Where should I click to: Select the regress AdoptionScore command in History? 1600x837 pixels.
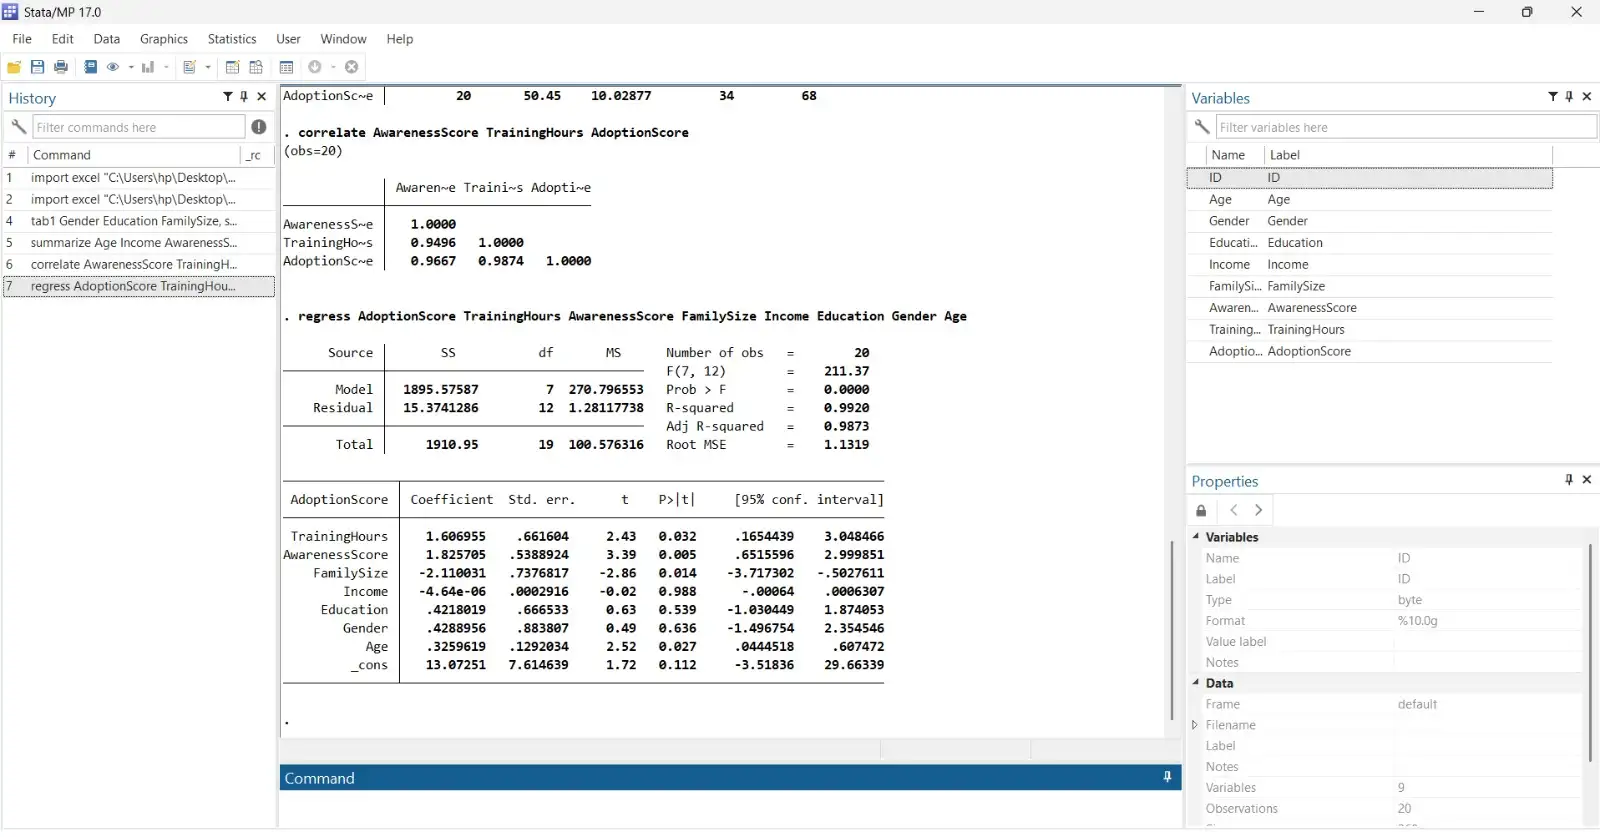(133, 286)
